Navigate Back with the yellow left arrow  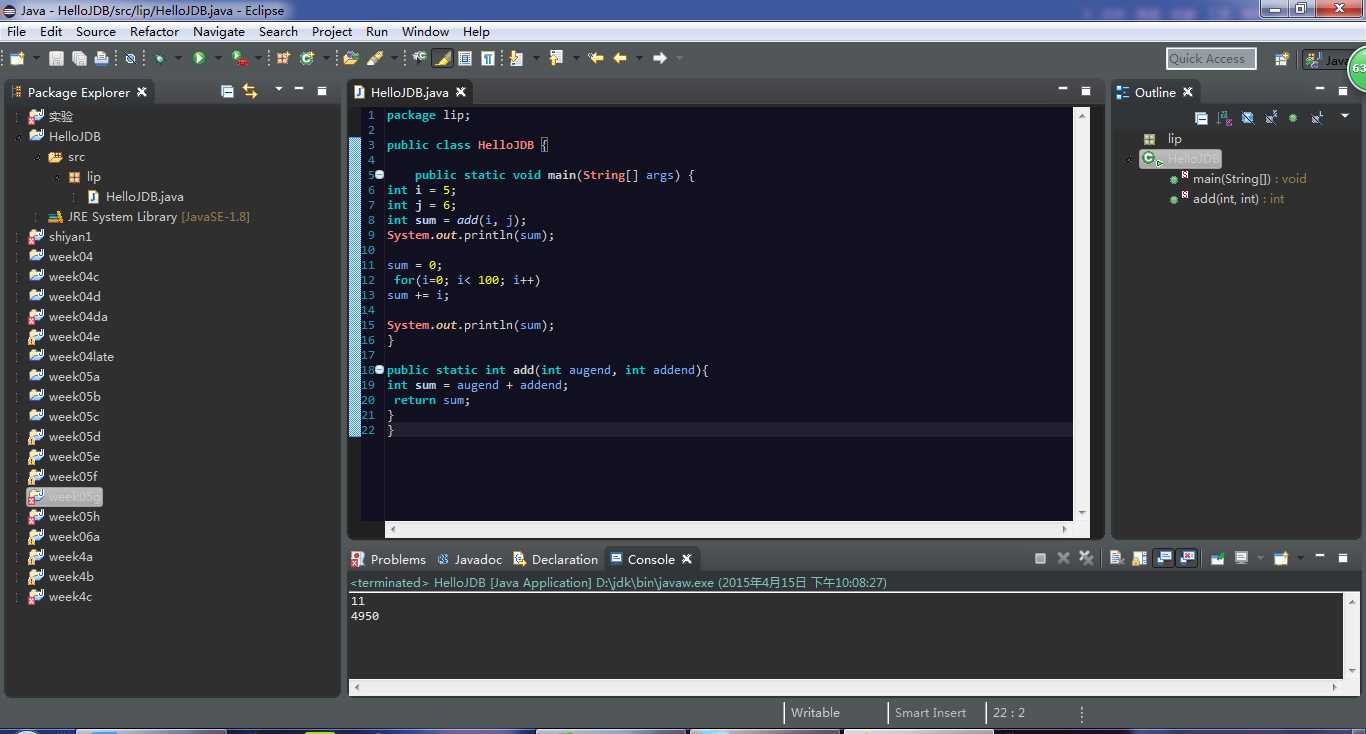click(620, 58)
